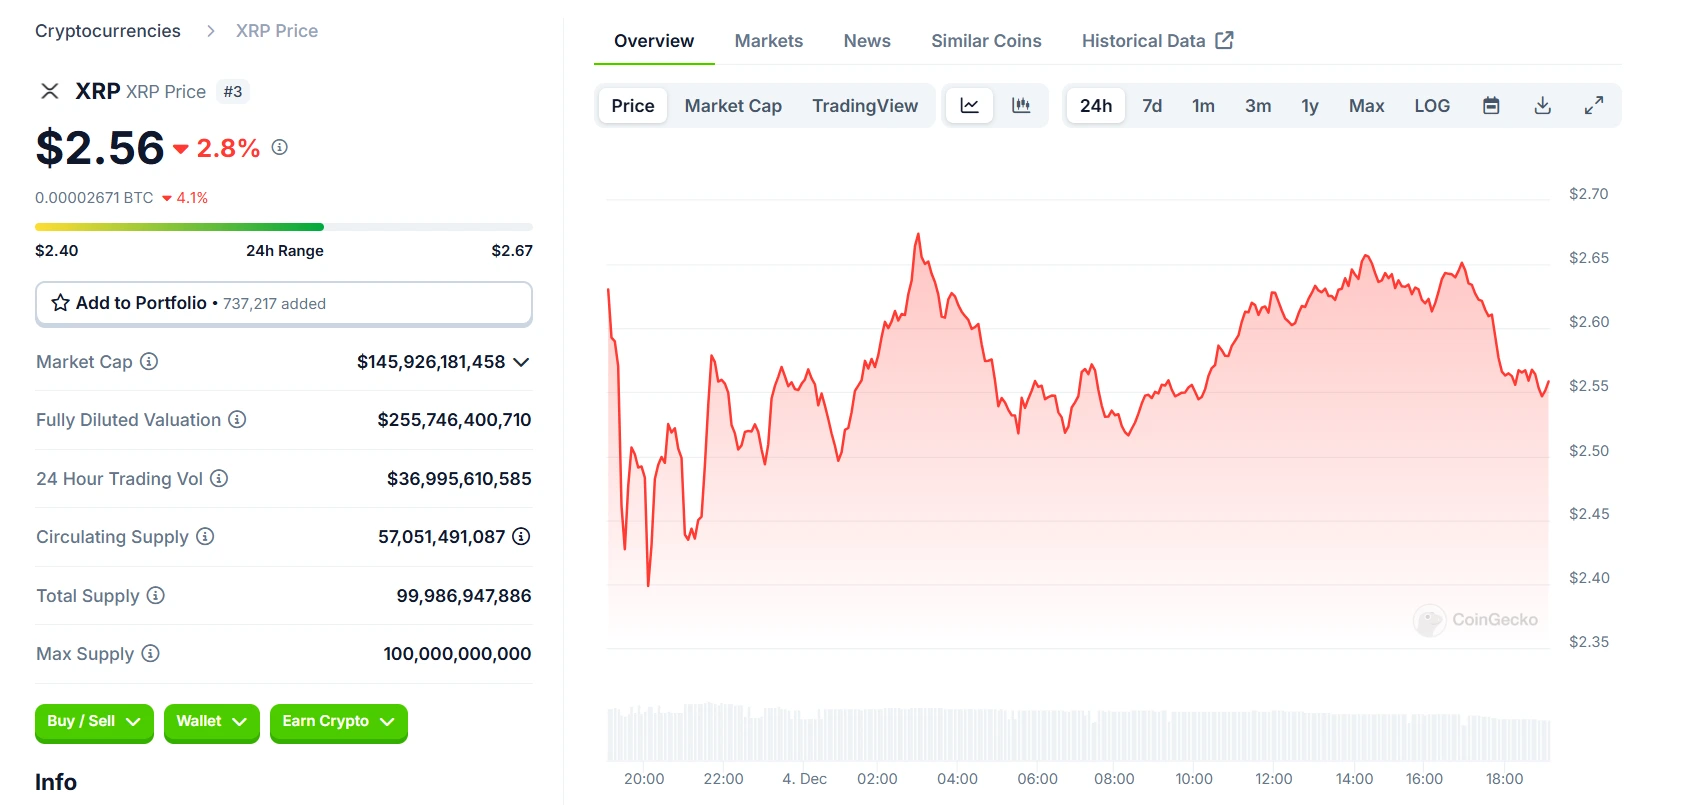Open the Similar Coins tab
Screen dimensions: 1696x805
pos(986,41)
